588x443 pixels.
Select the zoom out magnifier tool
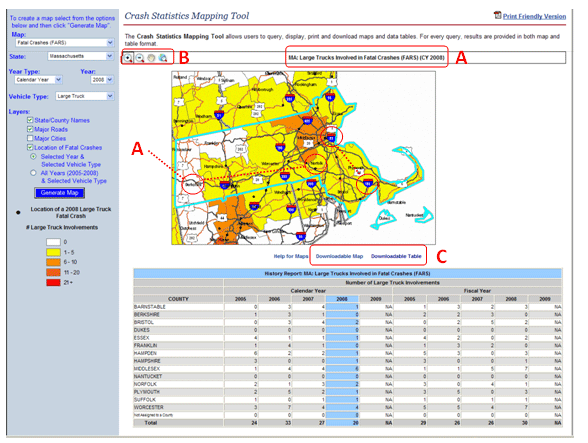[140, 58]
